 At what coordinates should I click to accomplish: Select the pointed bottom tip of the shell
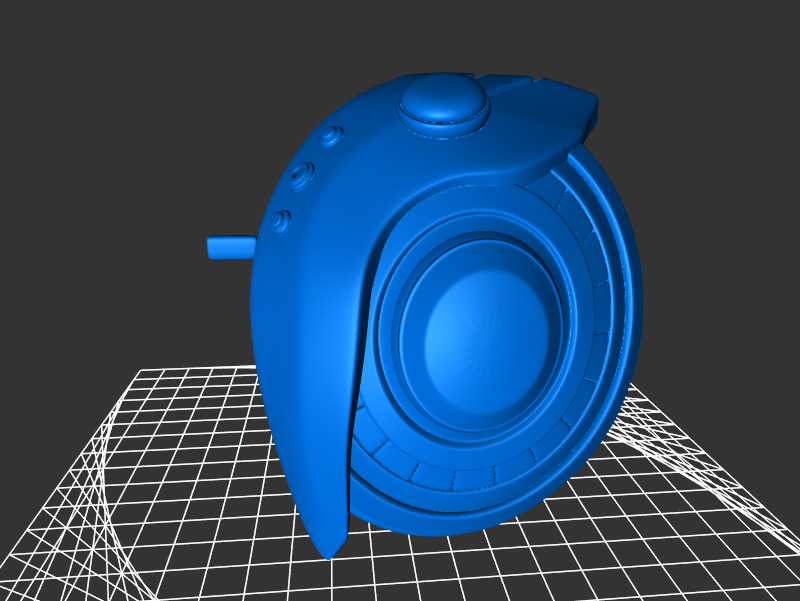tap(328, 548)
